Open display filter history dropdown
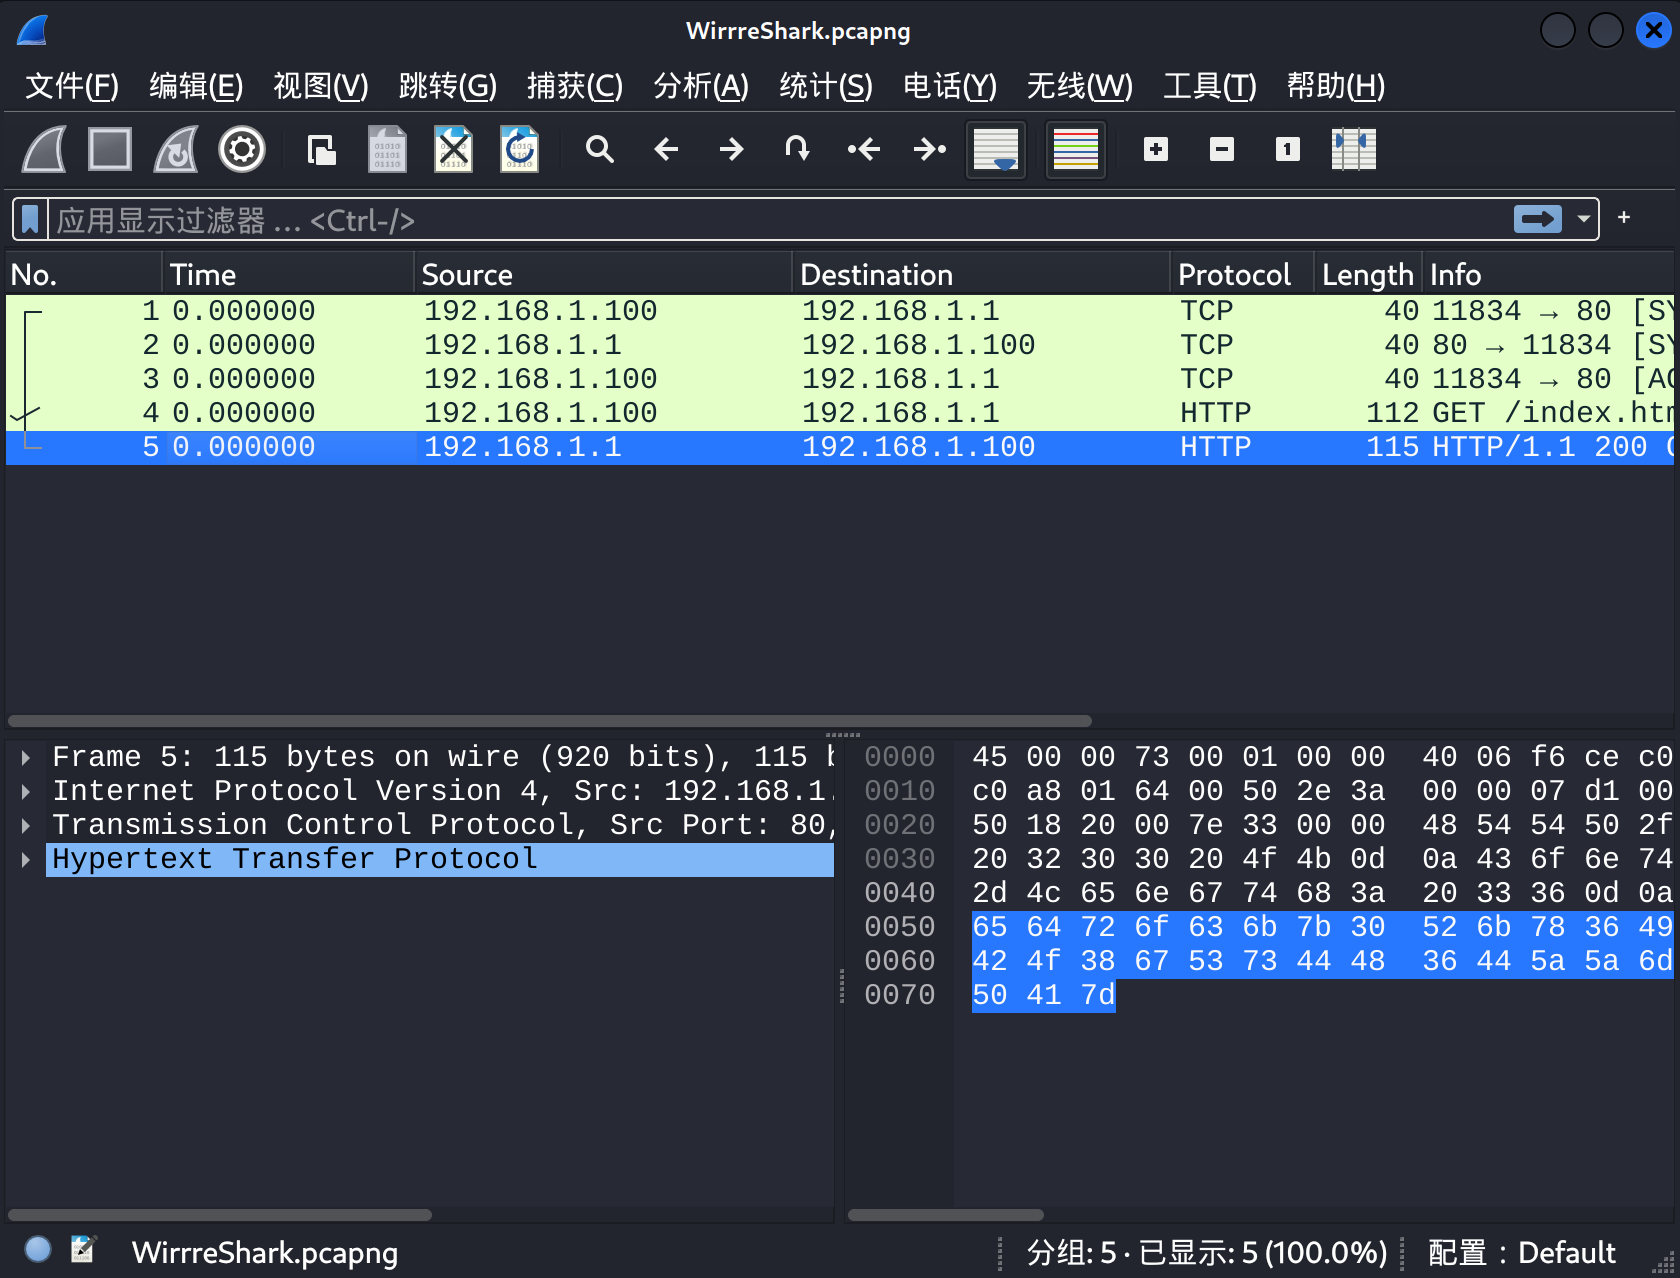 click(x=1584, y=219)
